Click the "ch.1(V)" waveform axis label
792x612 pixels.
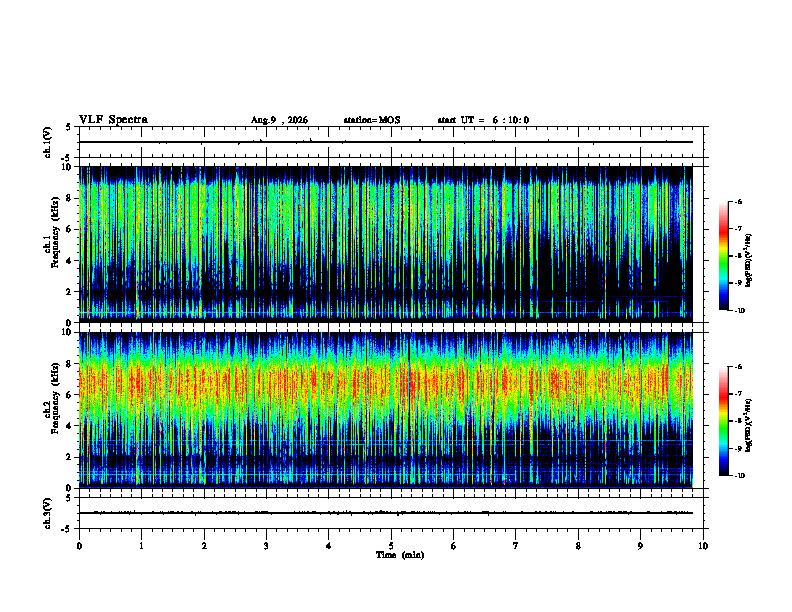[47, 142]
